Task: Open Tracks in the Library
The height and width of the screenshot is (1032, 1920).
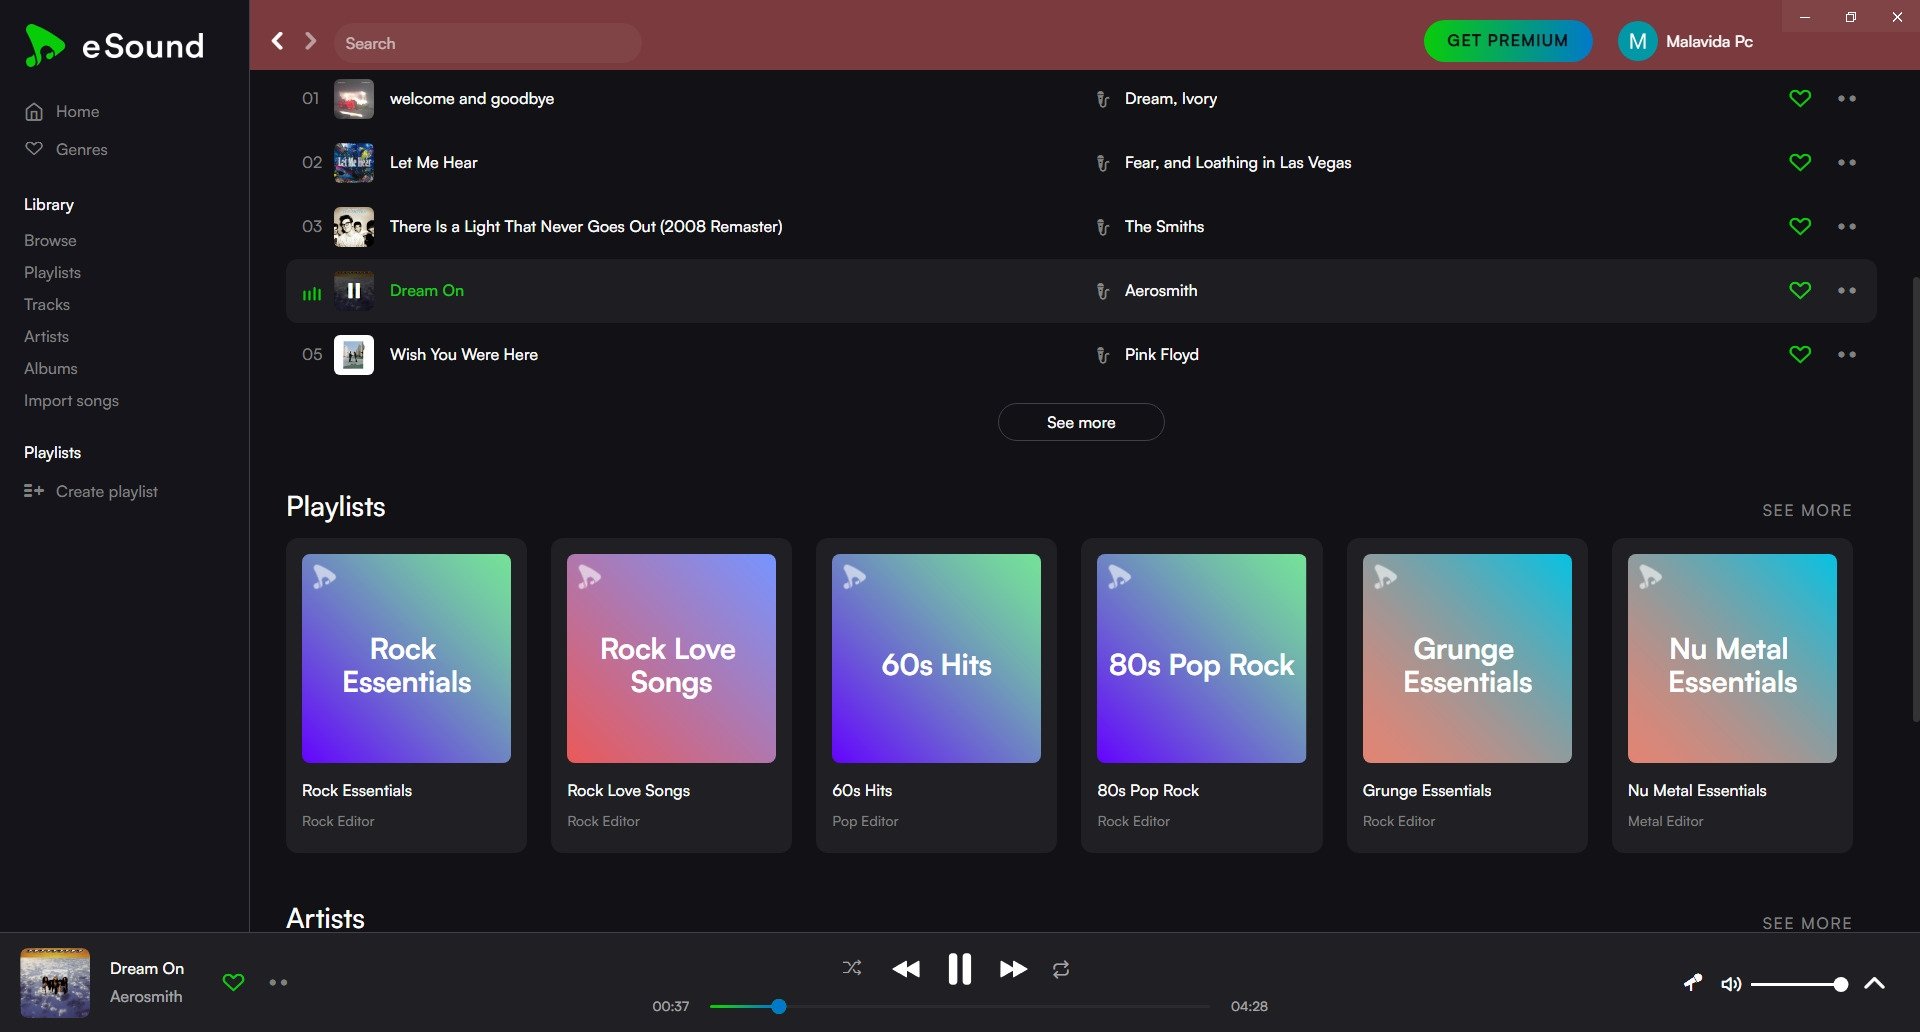Action: [x=47, y=304]
